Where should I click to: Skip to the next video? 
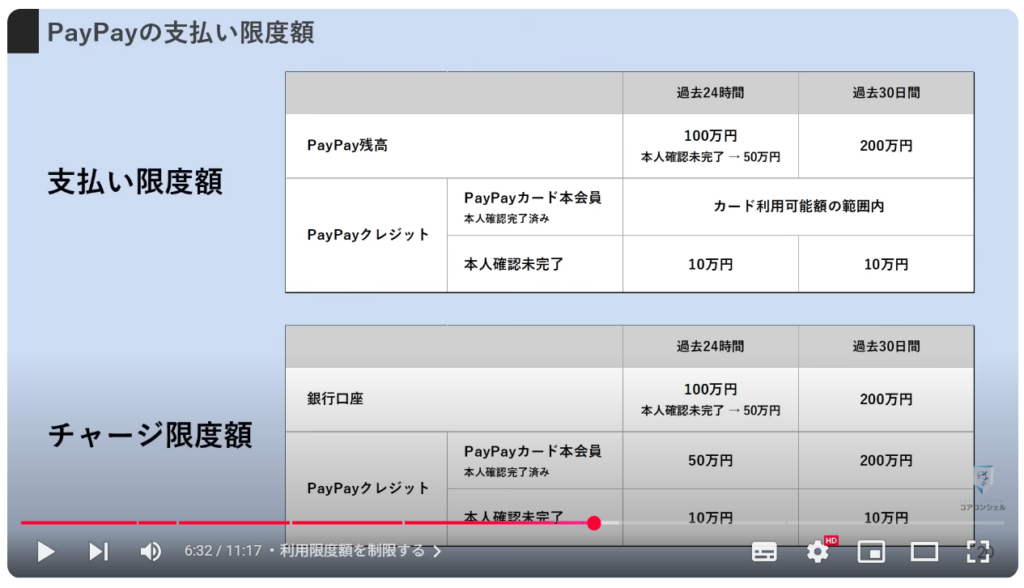pyautogui.click(x=99, y=552)
